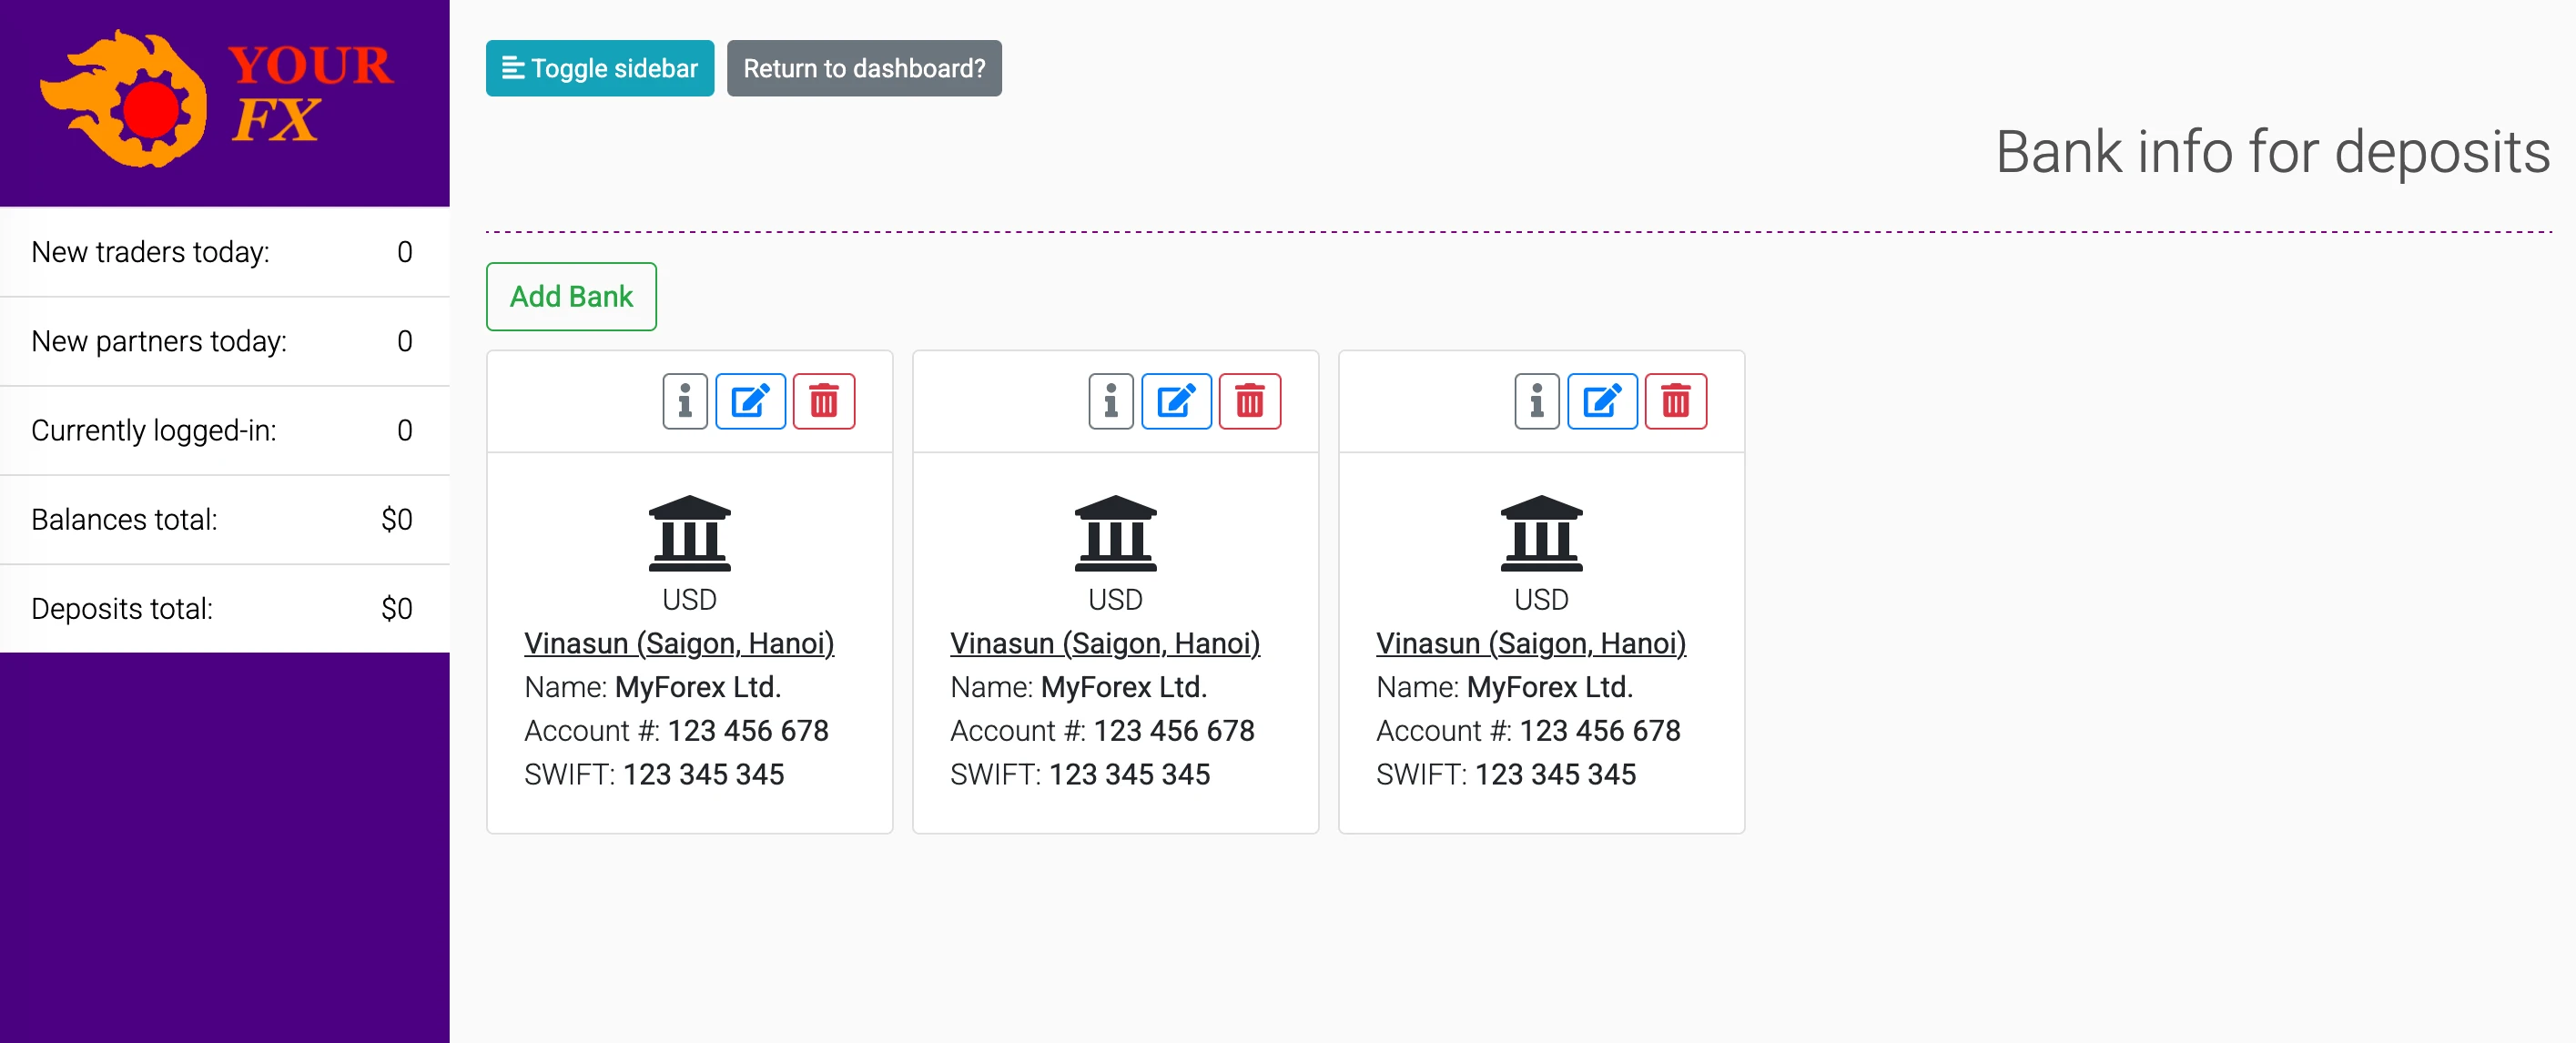The image size is (2576, 1043).
Task: Delete the rightmost bank entry
Action: pos(1675,401)
